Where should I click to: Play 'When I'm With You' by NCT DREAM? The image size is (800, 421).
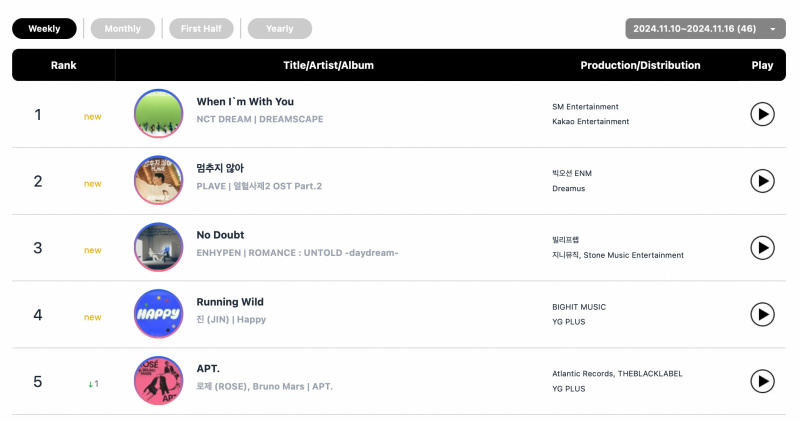coord(762,114)
